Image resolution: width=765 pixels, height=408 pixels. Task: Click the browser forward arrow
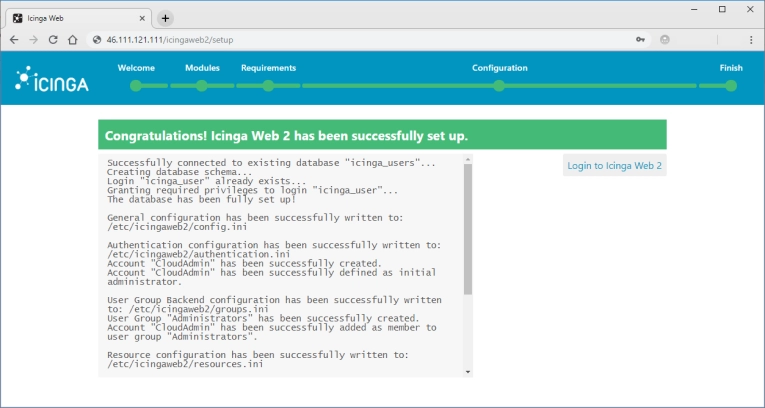coord(34,40)
